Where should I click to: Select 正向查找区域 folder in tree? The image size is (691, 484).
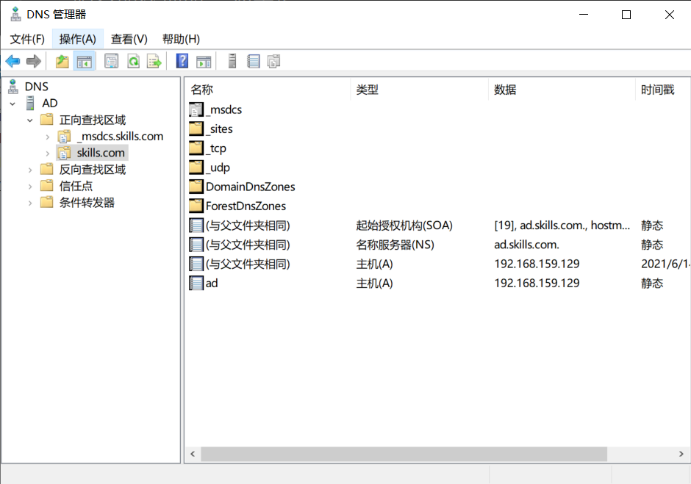pyautogui.click(x=93, y=120)
